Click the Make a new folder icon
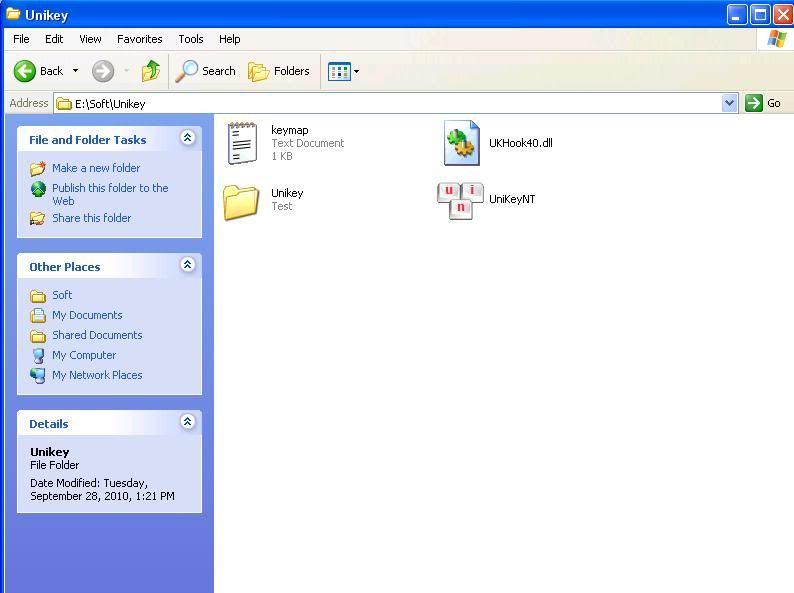The height and width of the screenshot is (593, 794). [38, 168]
